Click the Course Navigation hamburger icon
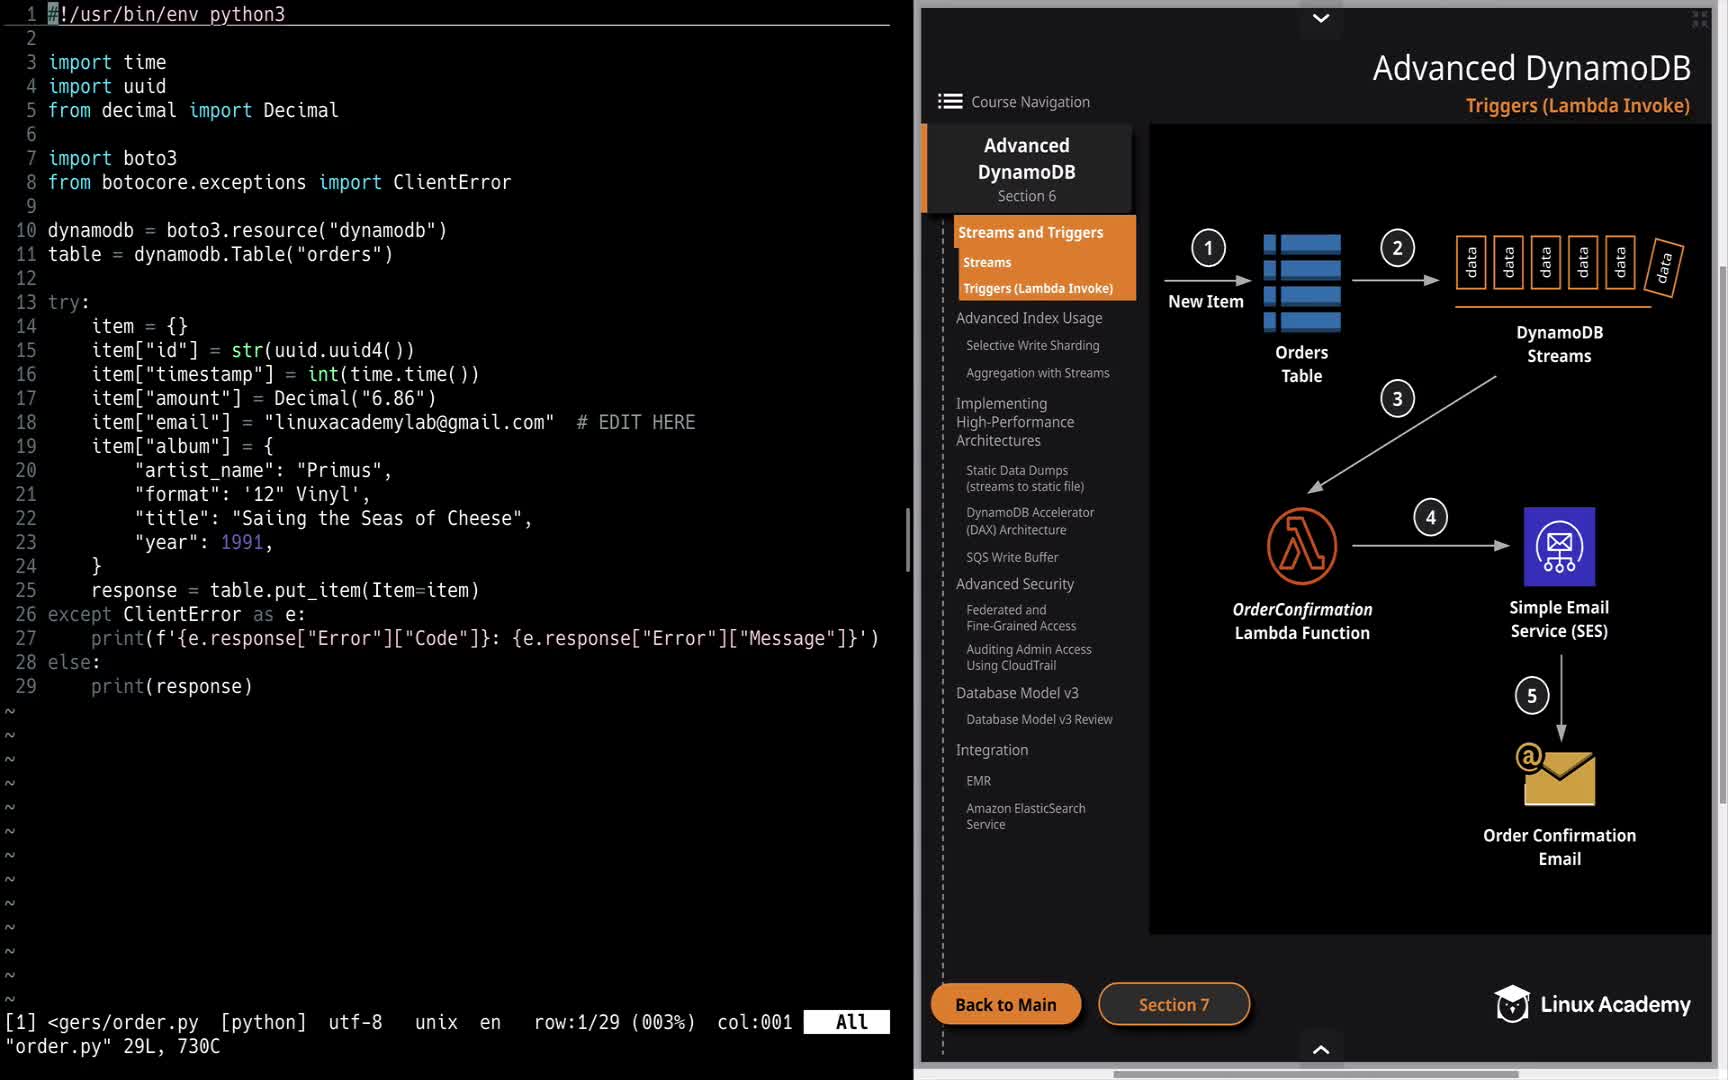Viewport: 1728px width, 1080px height. (x=950, y=101)
